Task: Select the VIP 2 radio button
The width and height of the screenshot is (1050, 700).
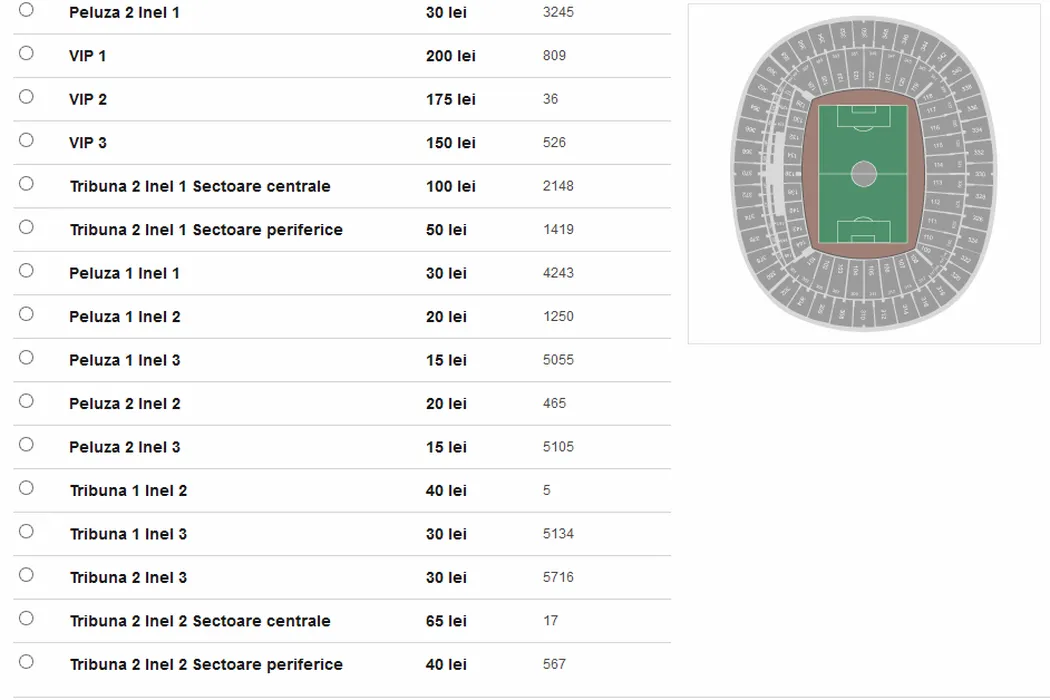Action: (26, 97)
